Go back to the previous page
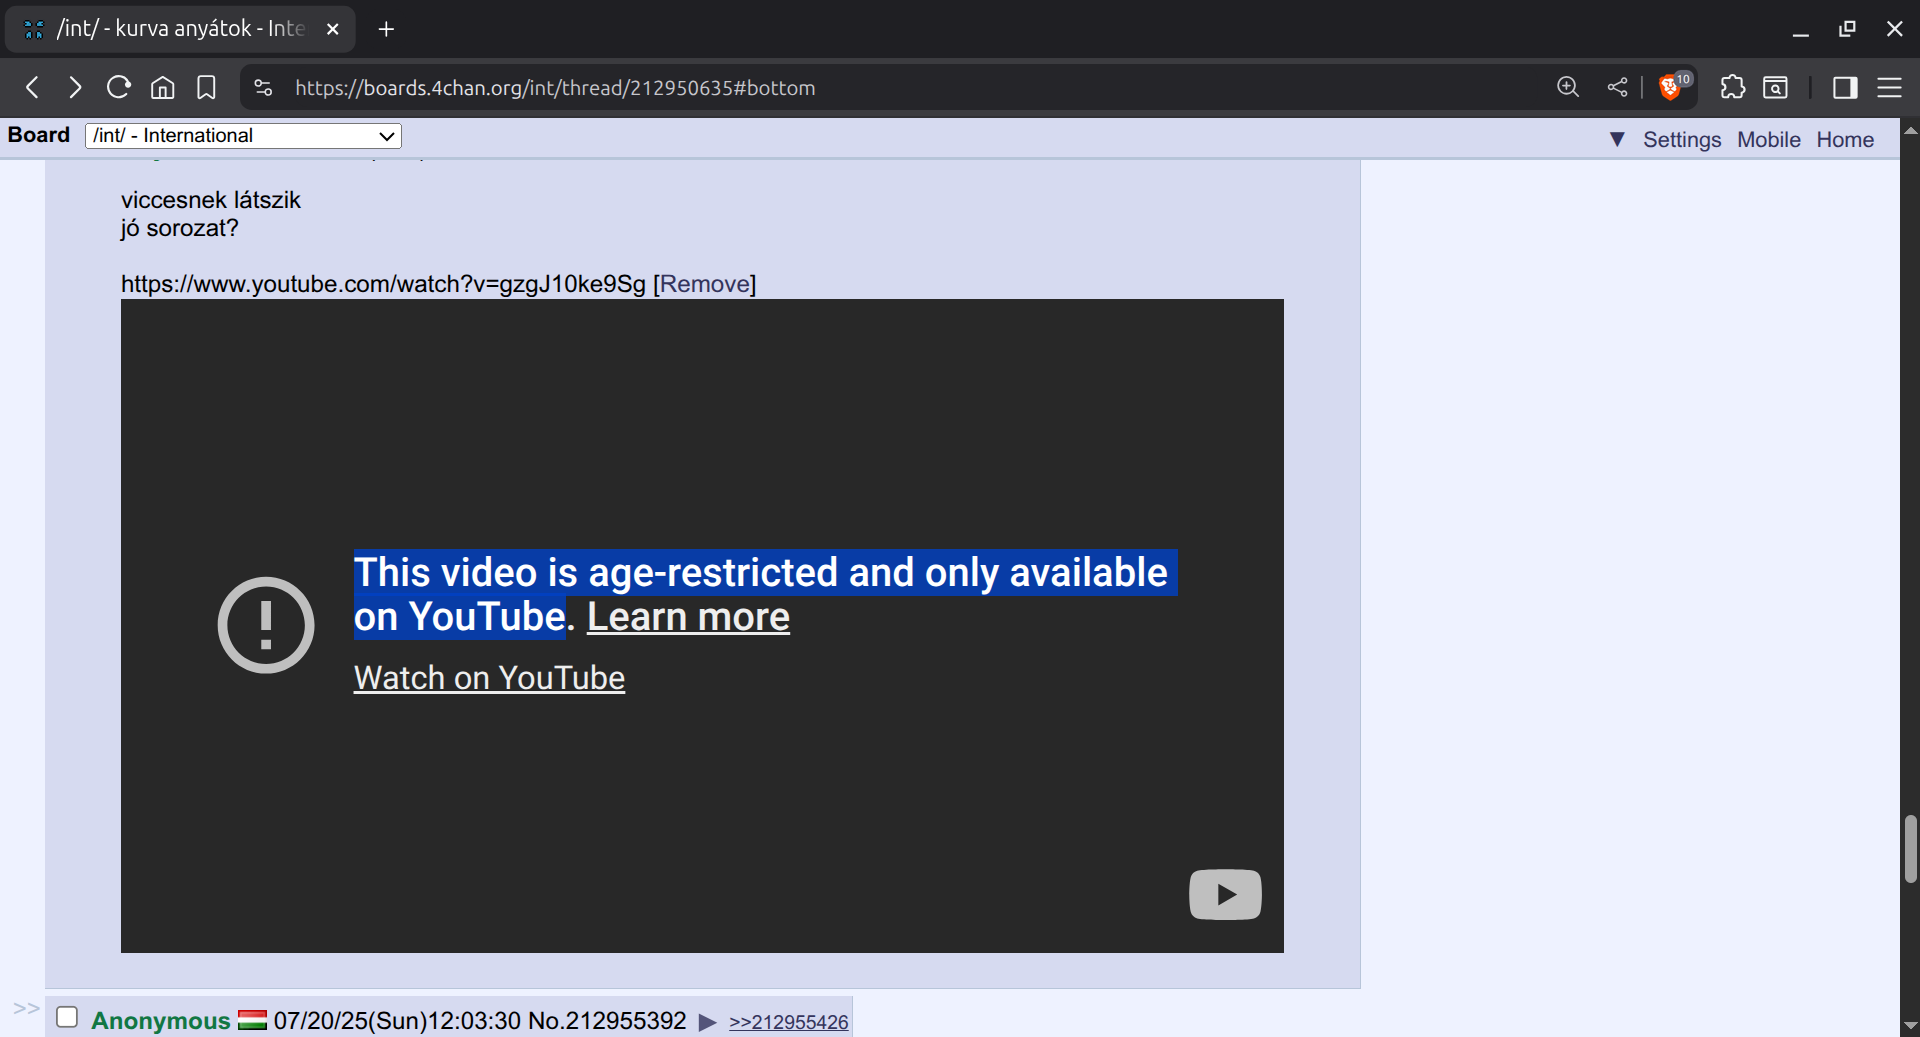Screen dimensions: 1920x1037 tap(33, 88)
